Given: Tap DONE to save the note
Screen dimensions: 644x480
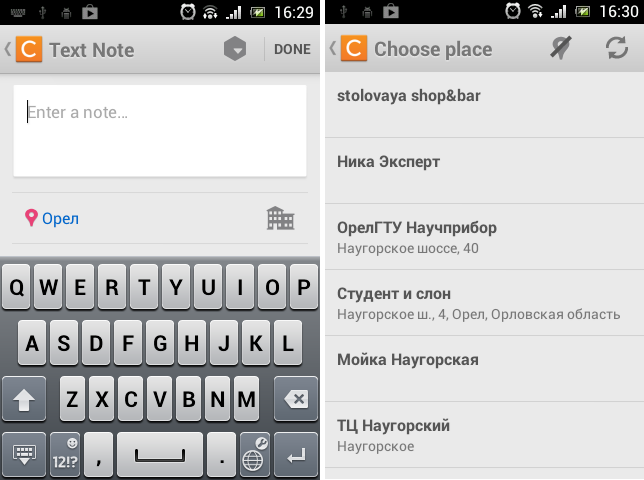Looking at the screenshot, I should (292, 49).
